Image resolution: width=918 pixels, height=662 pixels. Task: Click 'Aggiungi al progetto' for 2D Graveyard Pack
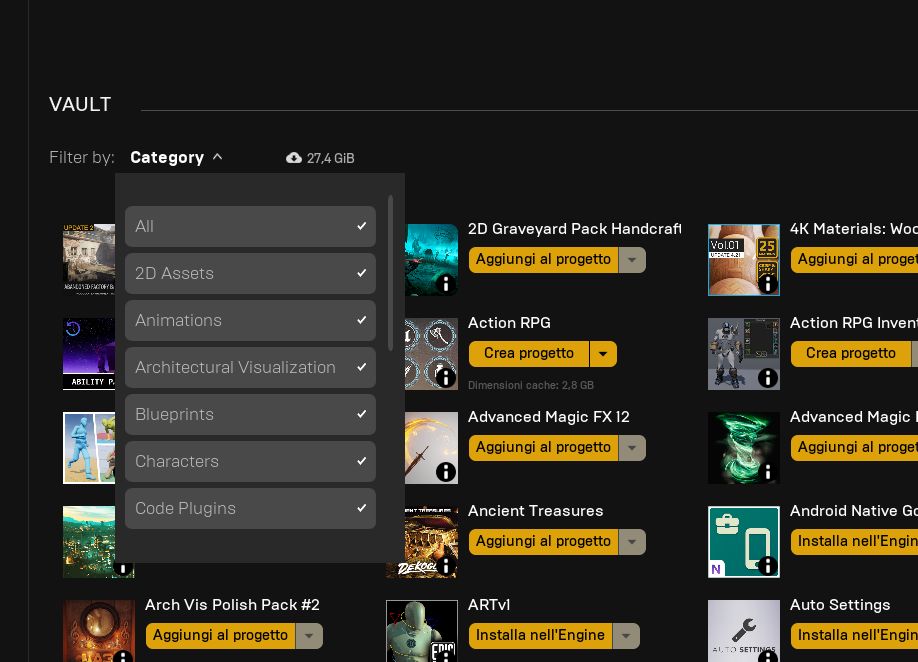[543, 259]
